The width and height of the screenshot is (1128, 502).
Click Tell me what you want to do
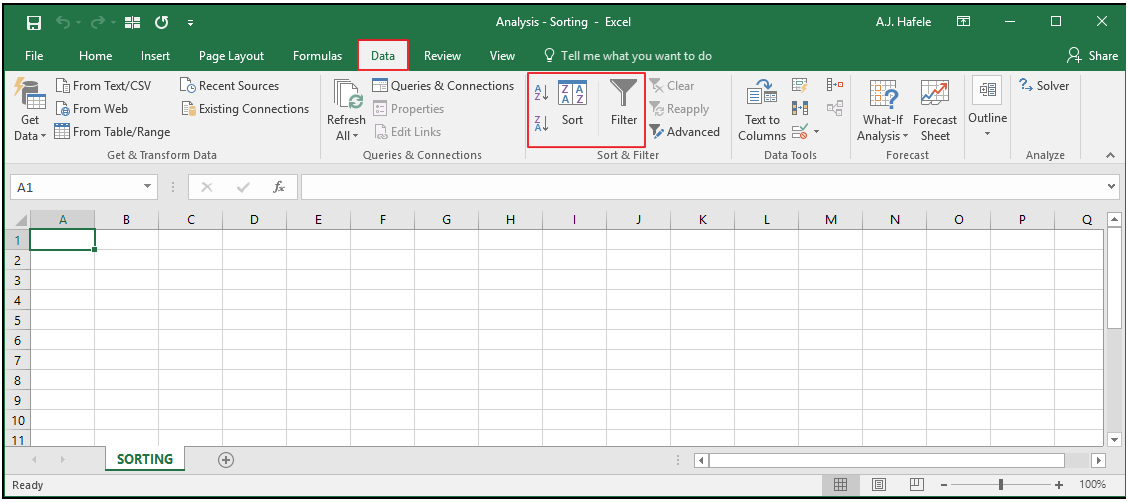click(x=627, y=55)
